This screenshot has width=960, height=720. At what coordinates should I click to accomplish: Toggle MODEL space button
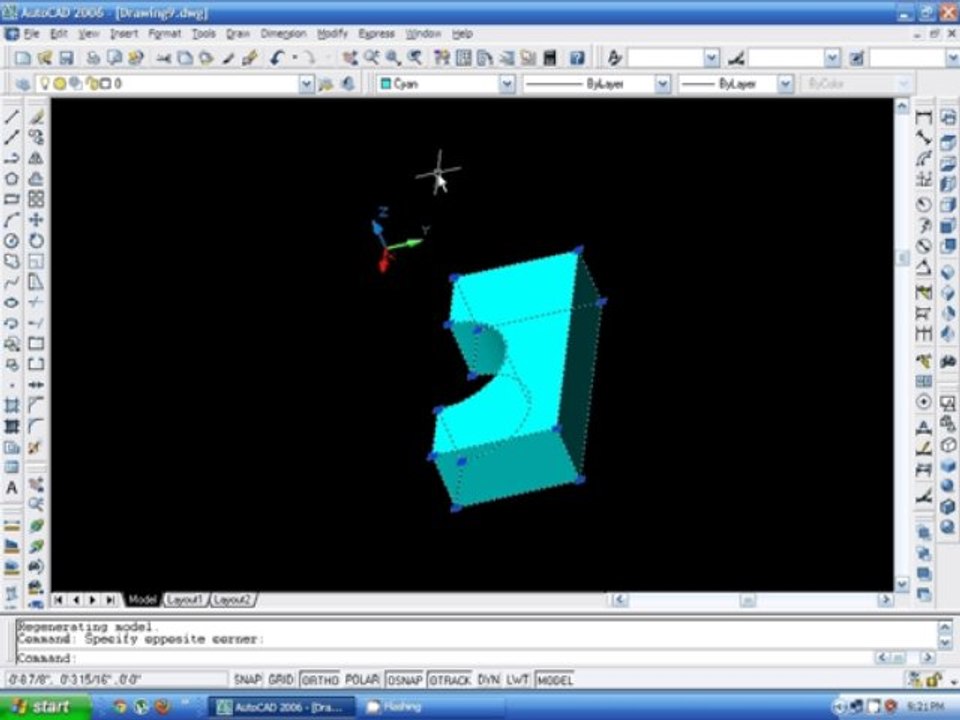point(555,680)
